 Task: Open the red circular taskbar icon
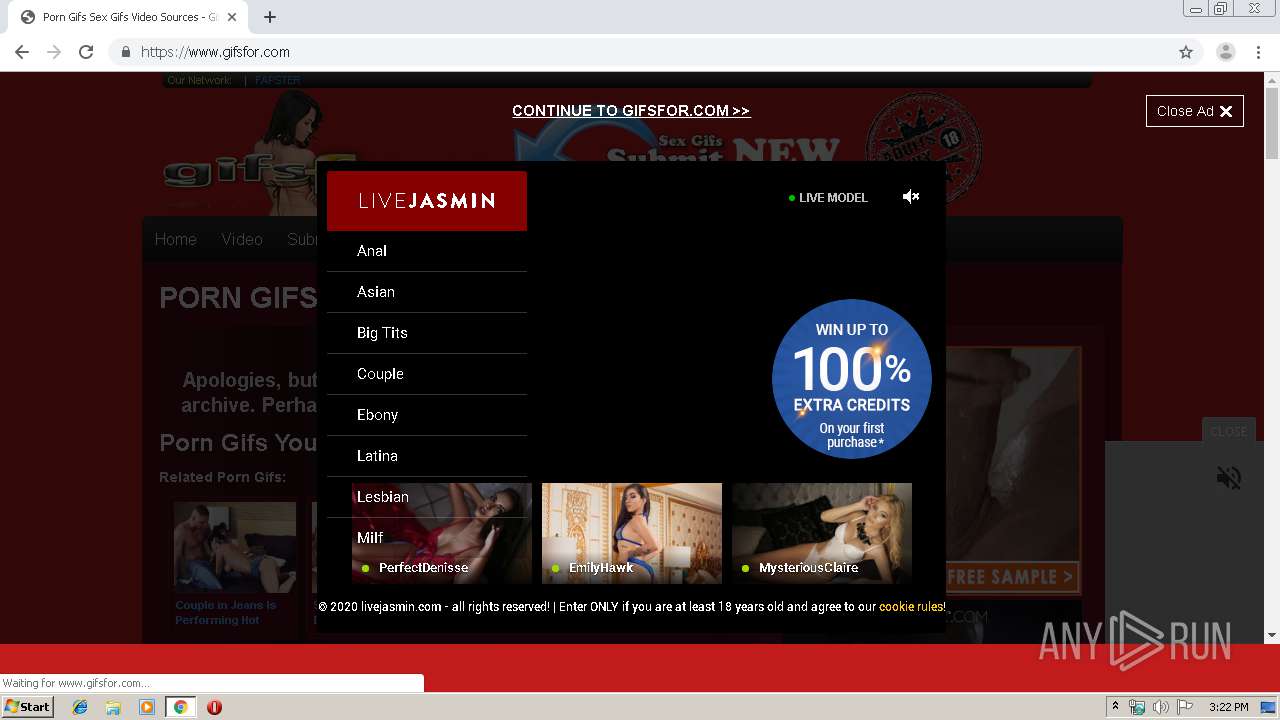[214, 707]
